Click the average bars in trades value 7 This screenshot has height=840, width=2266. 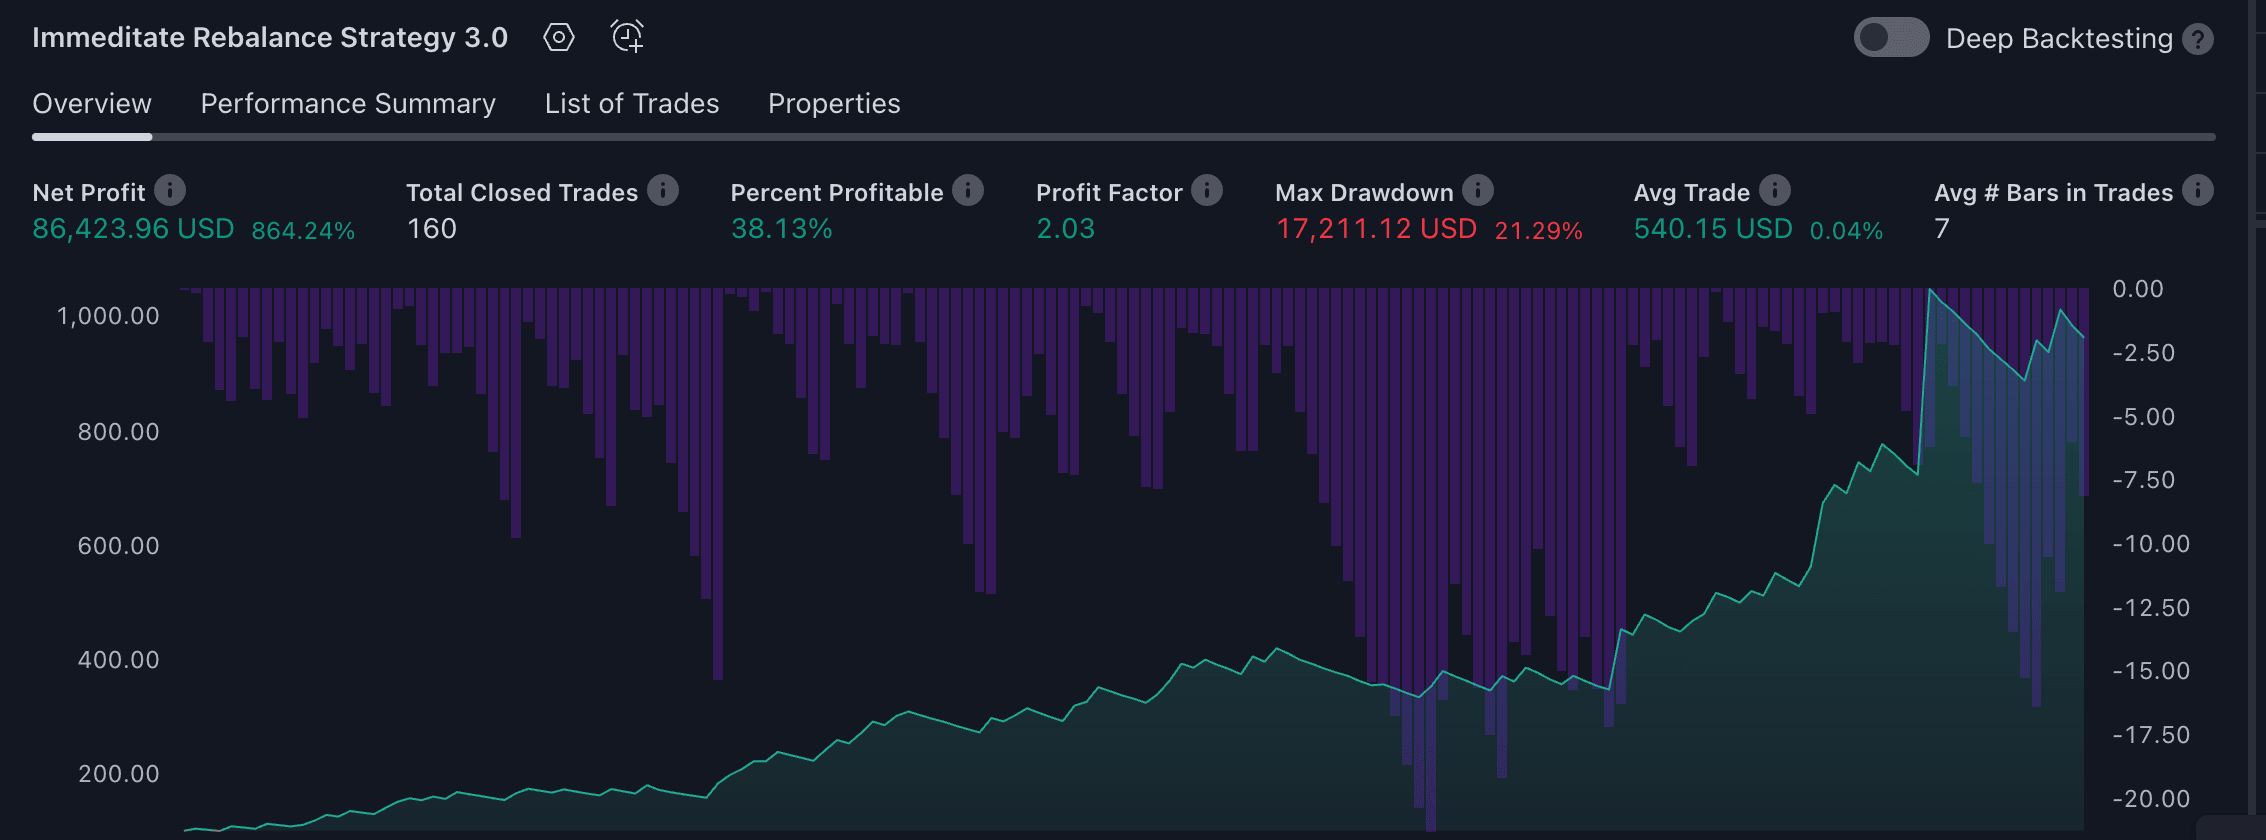1942,229
